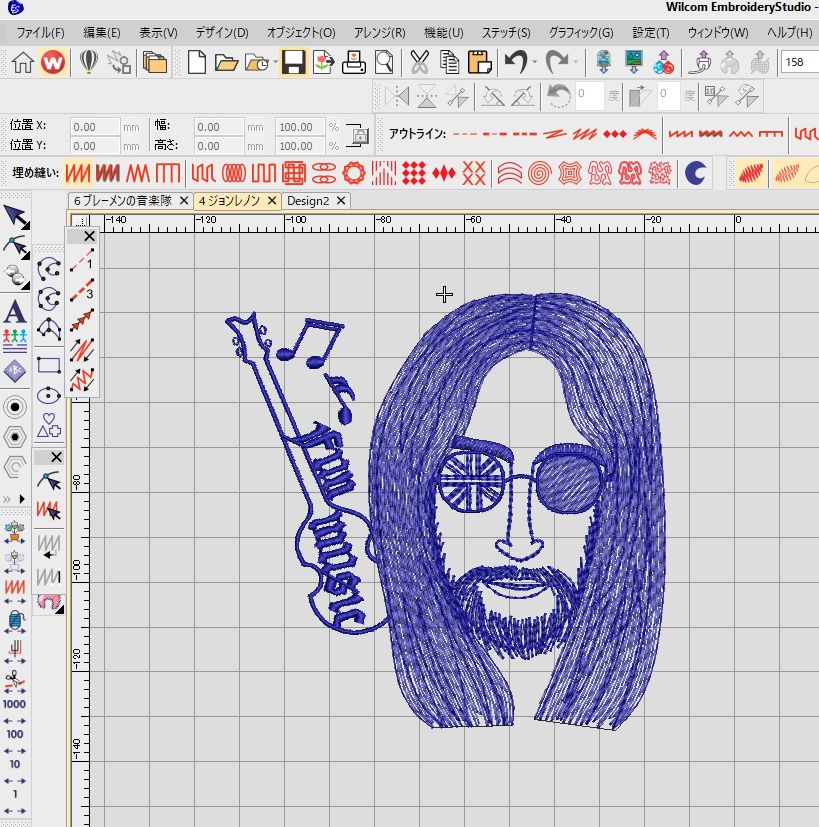This screenshot has width=819, height=827.
Task: Click the Home icon in the toolbar
Action: [x=23, y=62]
